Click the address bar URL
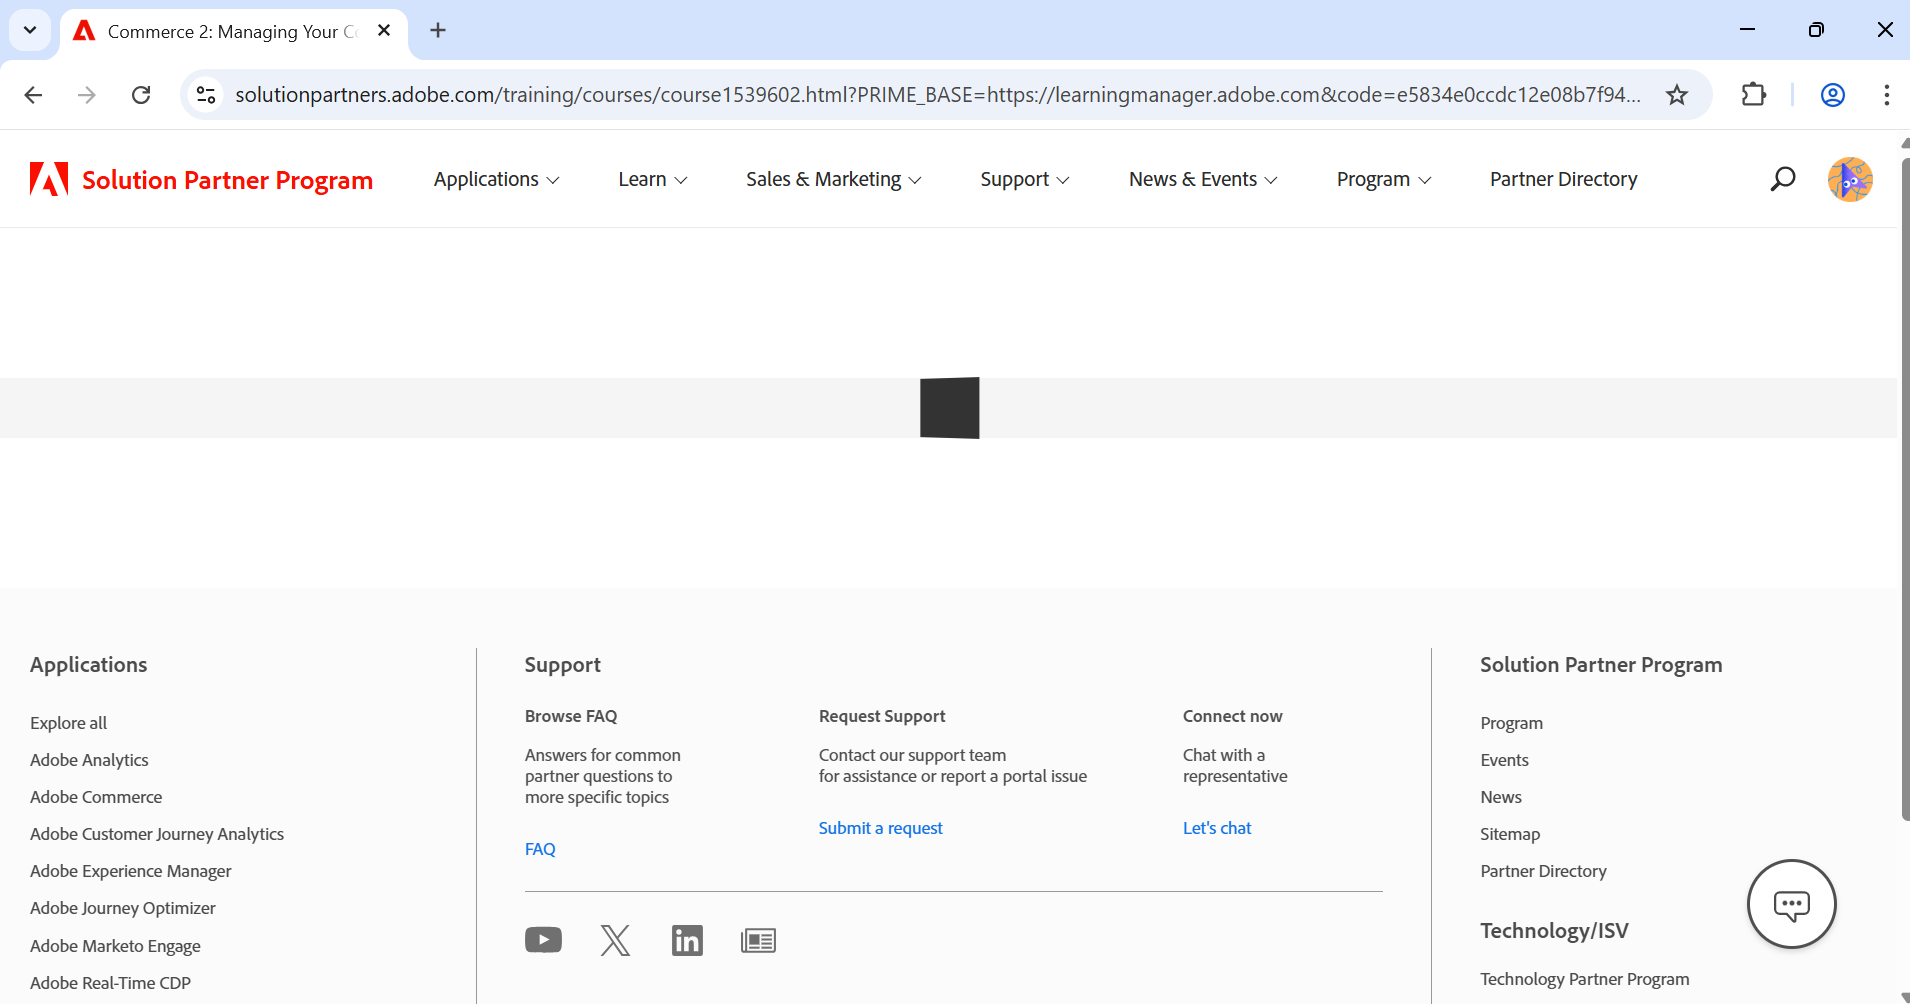This screenshot has height=1004, width=1910. pos(938,95)
